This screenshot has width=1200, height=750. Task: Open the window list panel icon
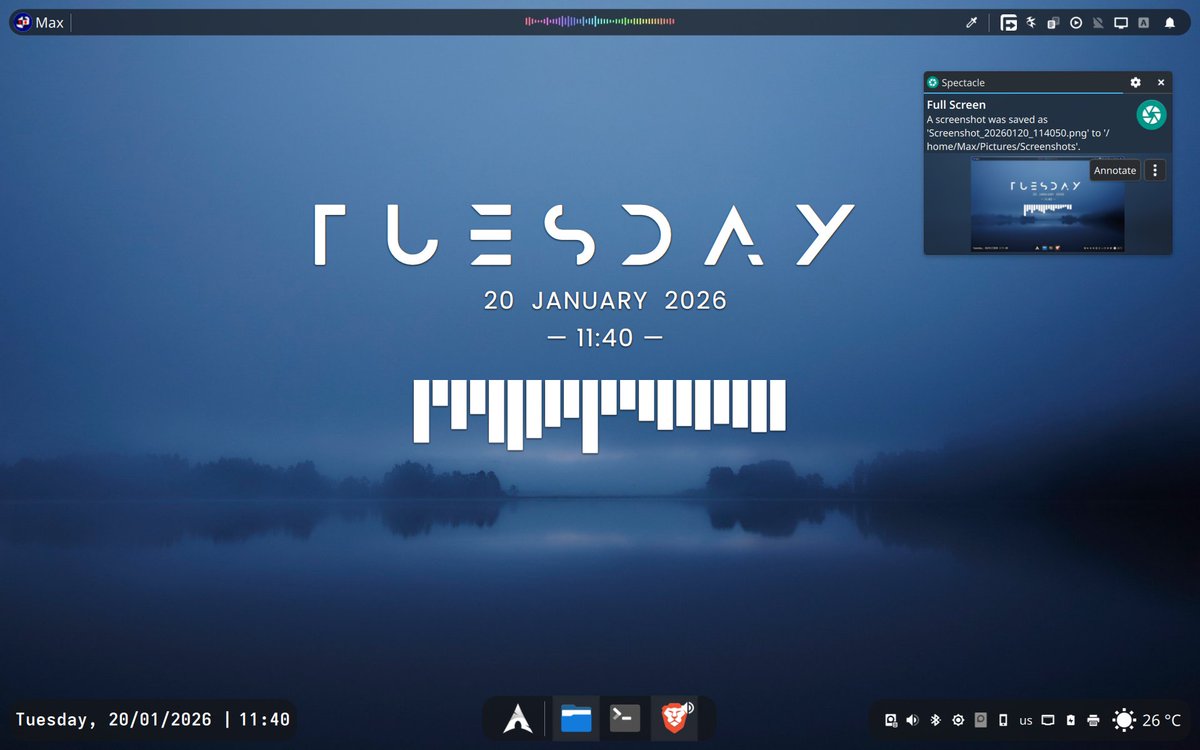1009,22
